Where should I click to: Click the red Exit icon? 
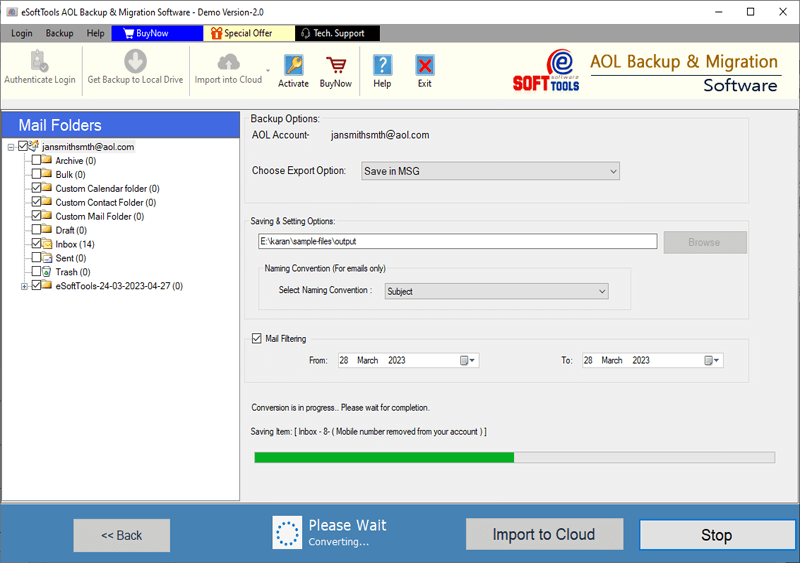click(425, 66)
